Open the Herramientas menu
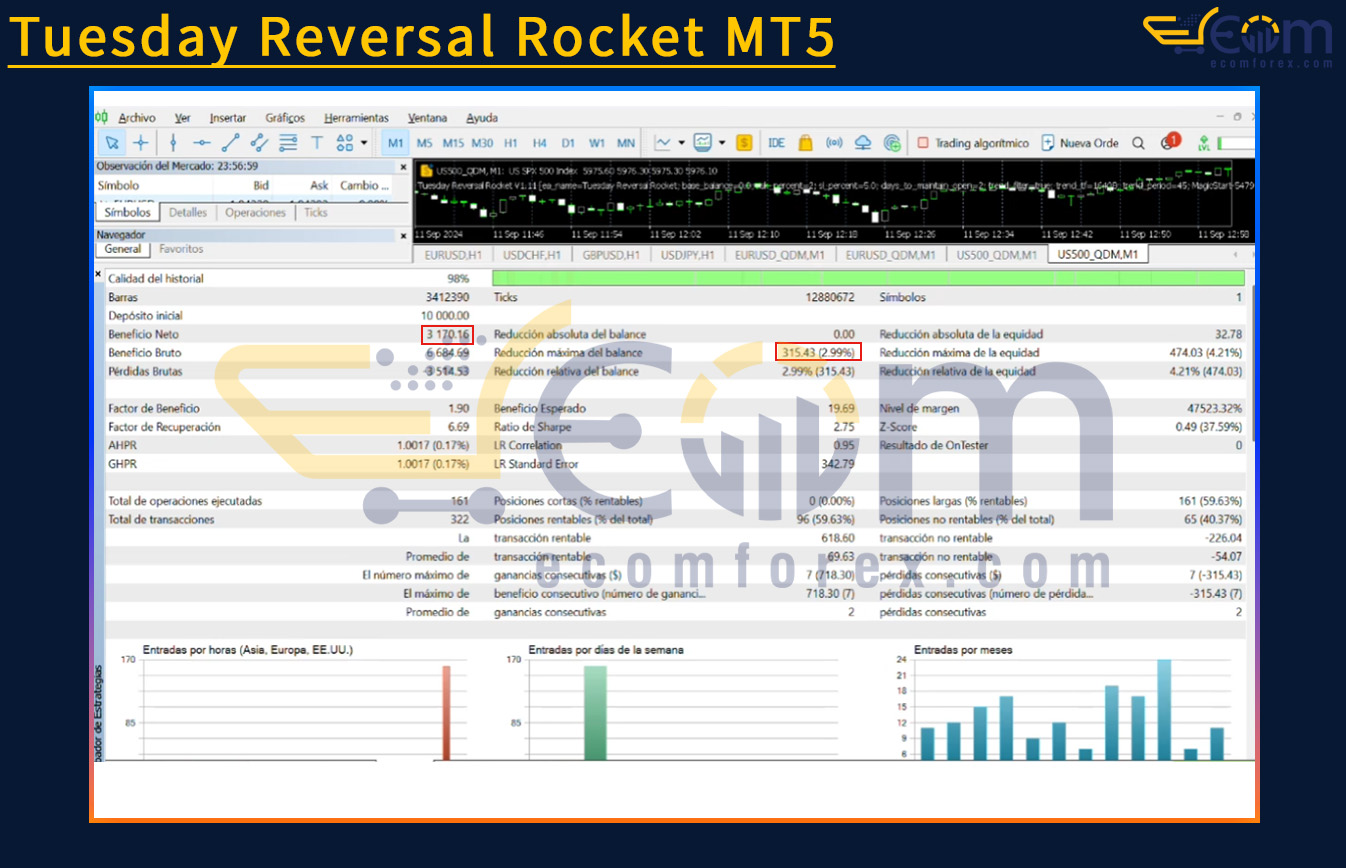The height and width of the screenshot is (868, 1346). coord(357,117)
